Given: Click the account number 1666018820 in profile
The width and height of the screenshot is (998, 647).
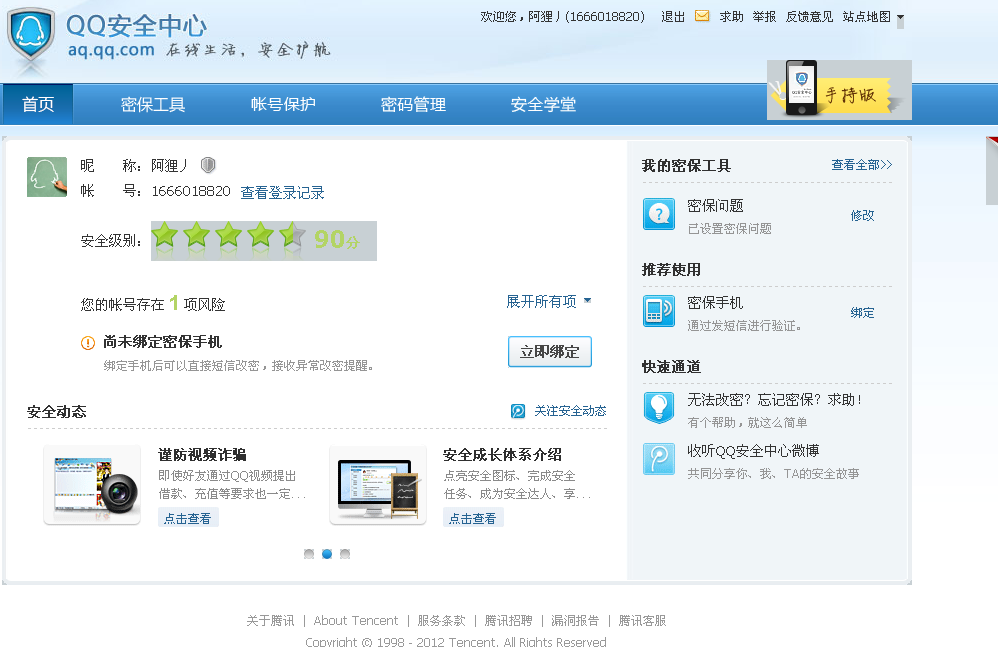Looking at the screenshot, I should point(191,191).
